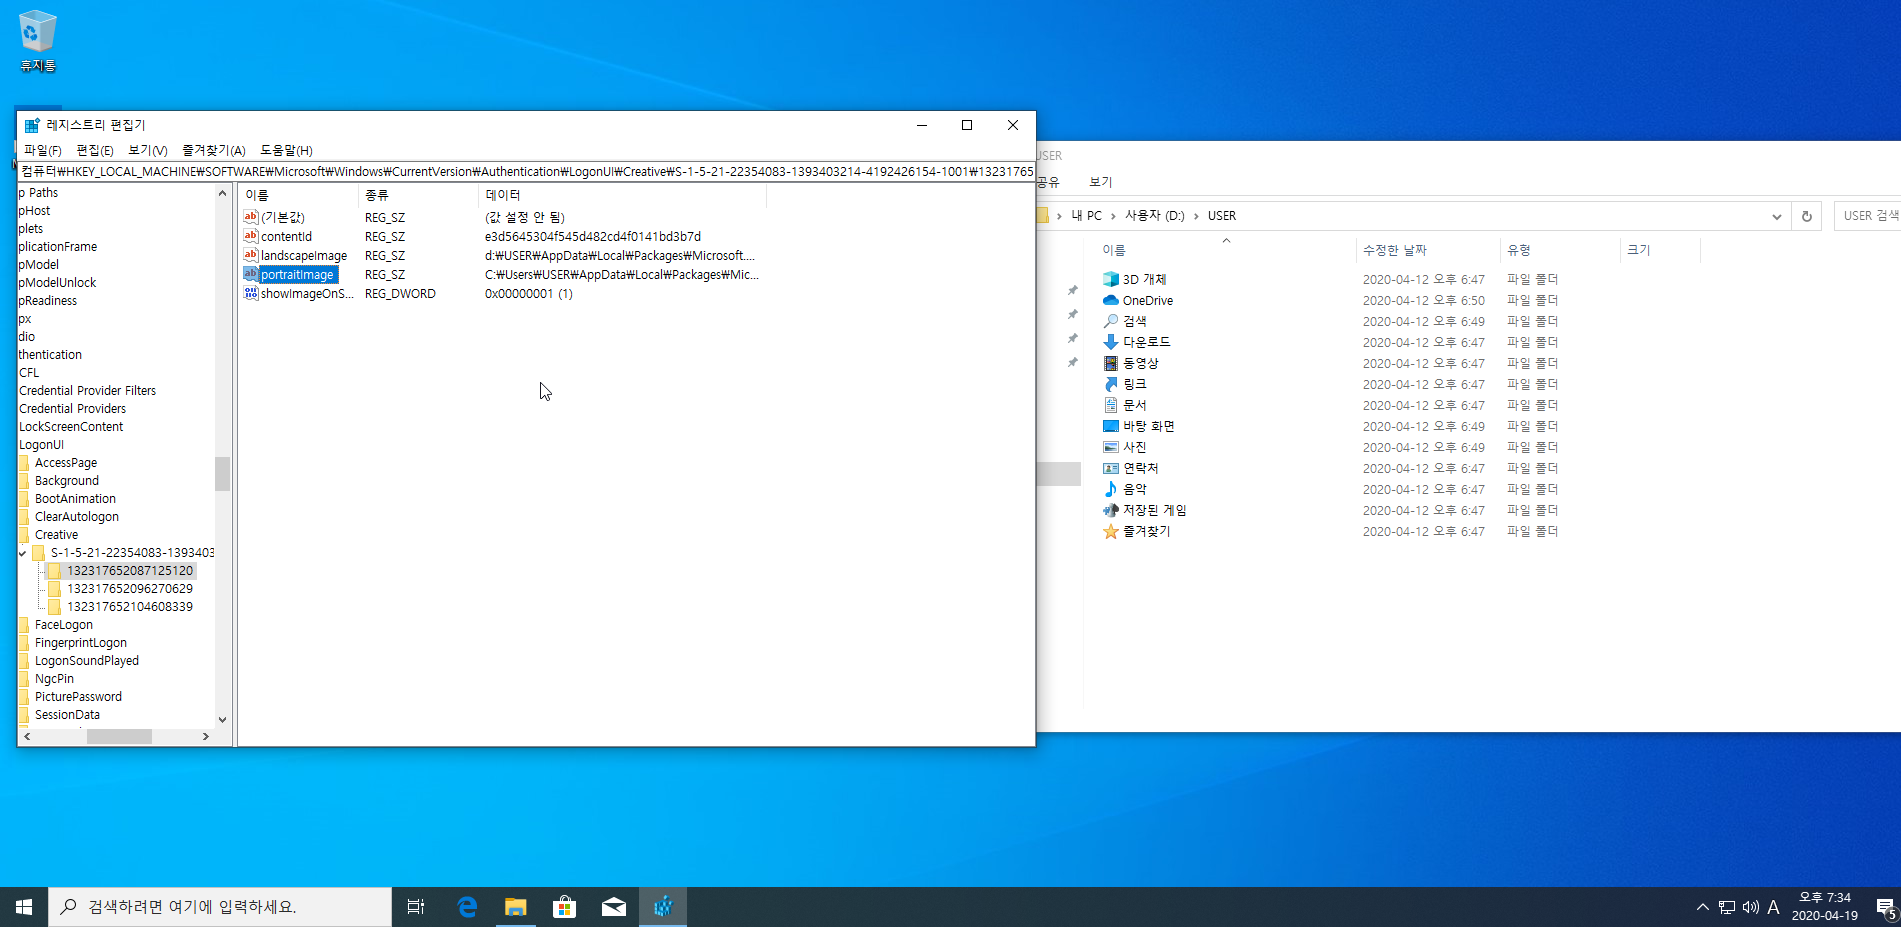
Task: Refresh the File Explorer folder view
Action: pos(1806,216)
